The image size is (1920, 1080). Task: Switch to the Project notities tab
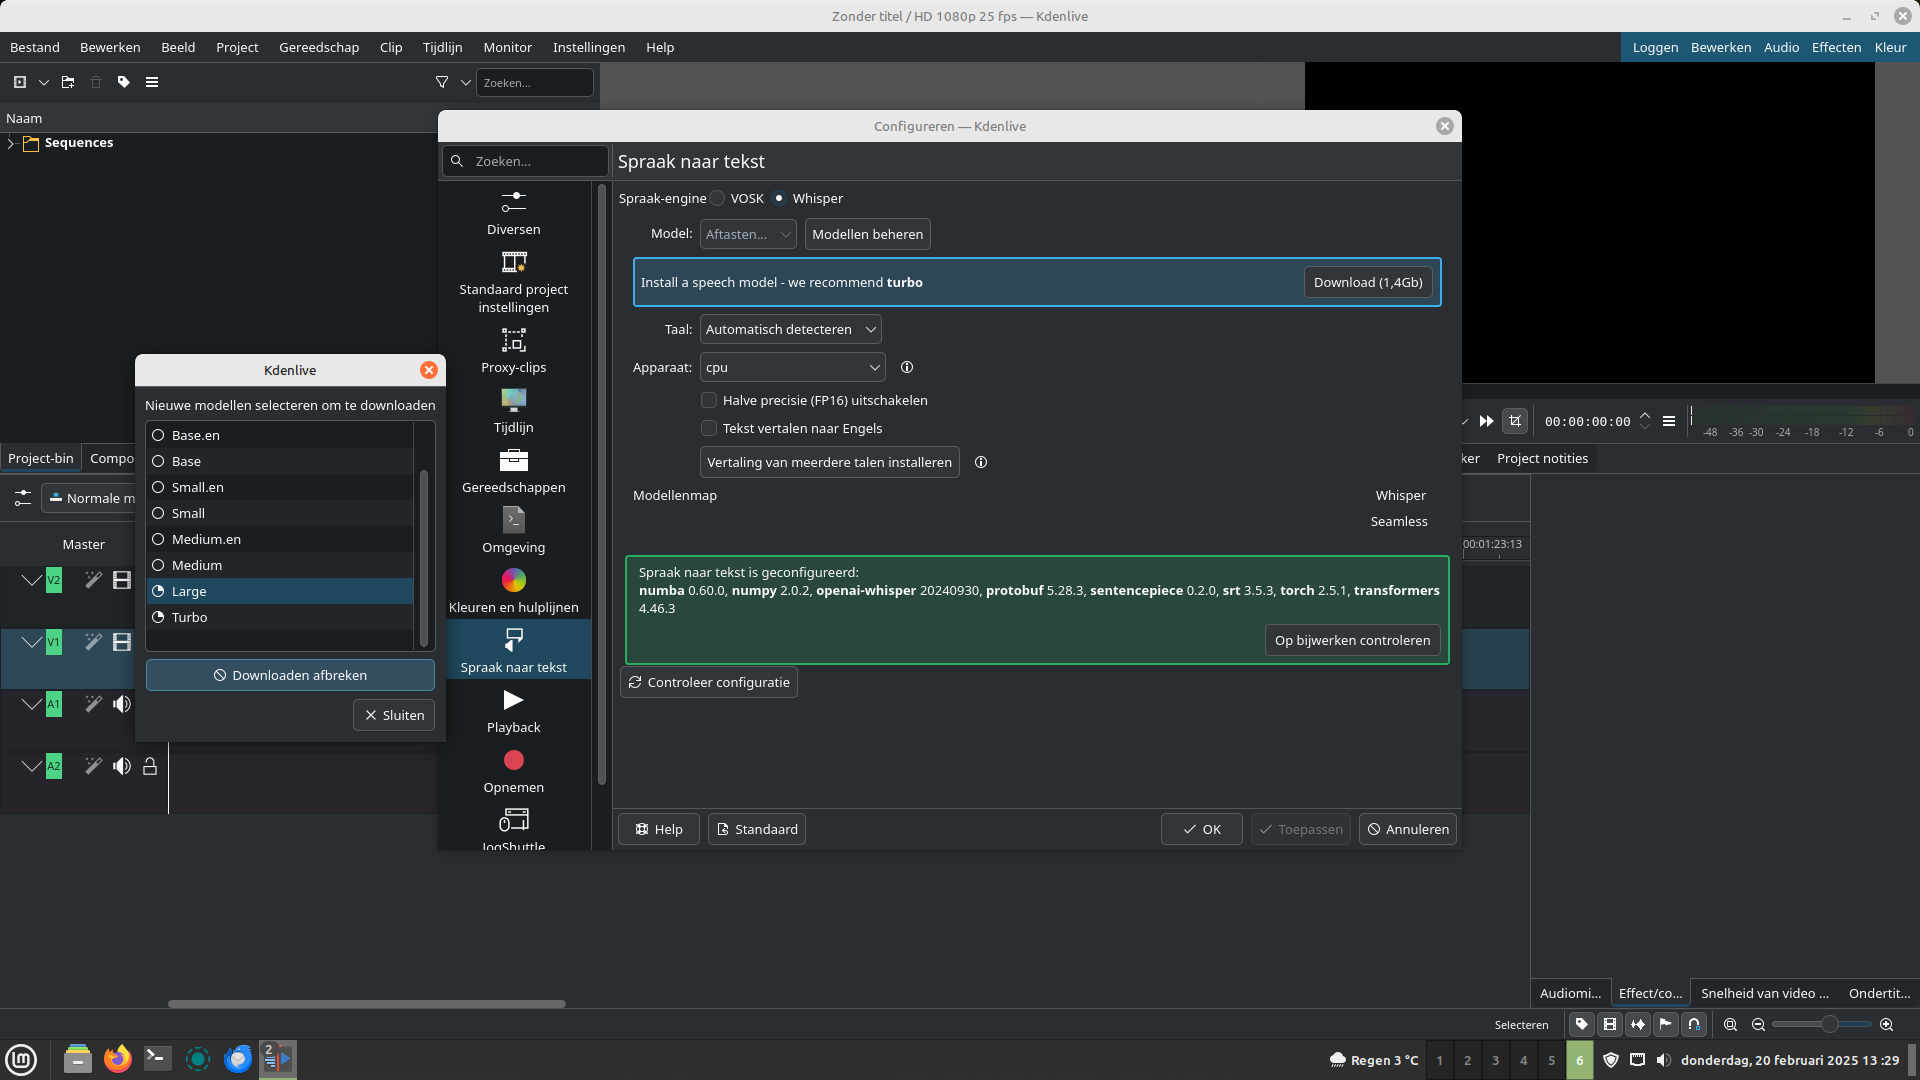pos(1542,458)
